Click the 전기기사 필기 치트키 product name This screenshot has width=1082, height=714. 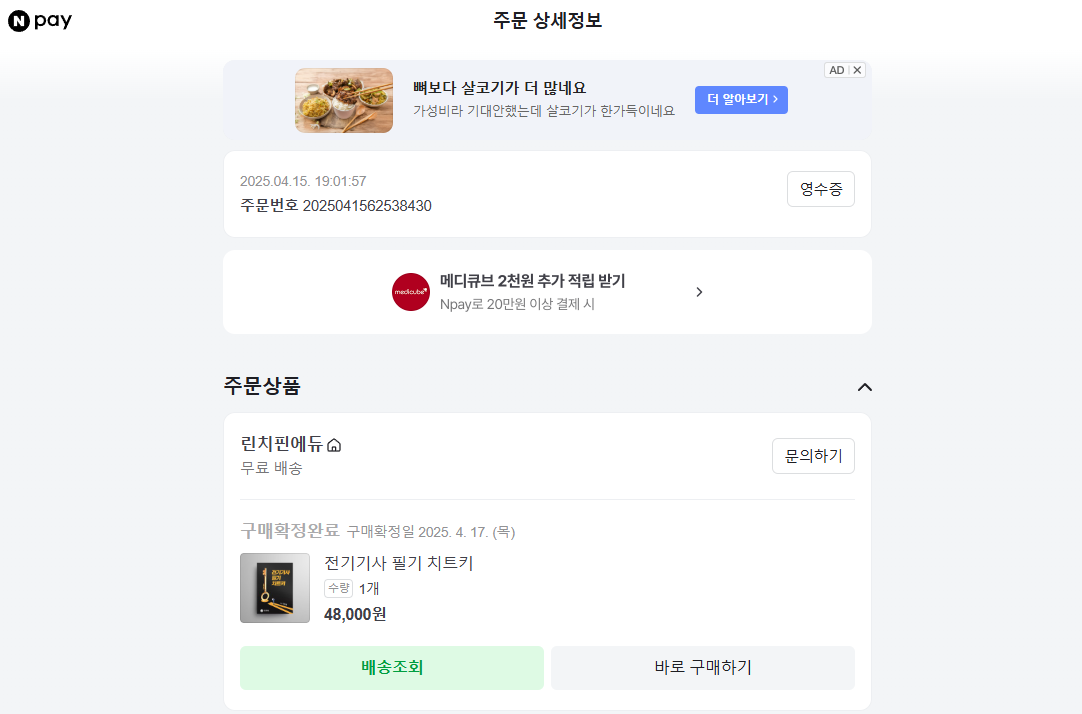click(x=398, y=563)
